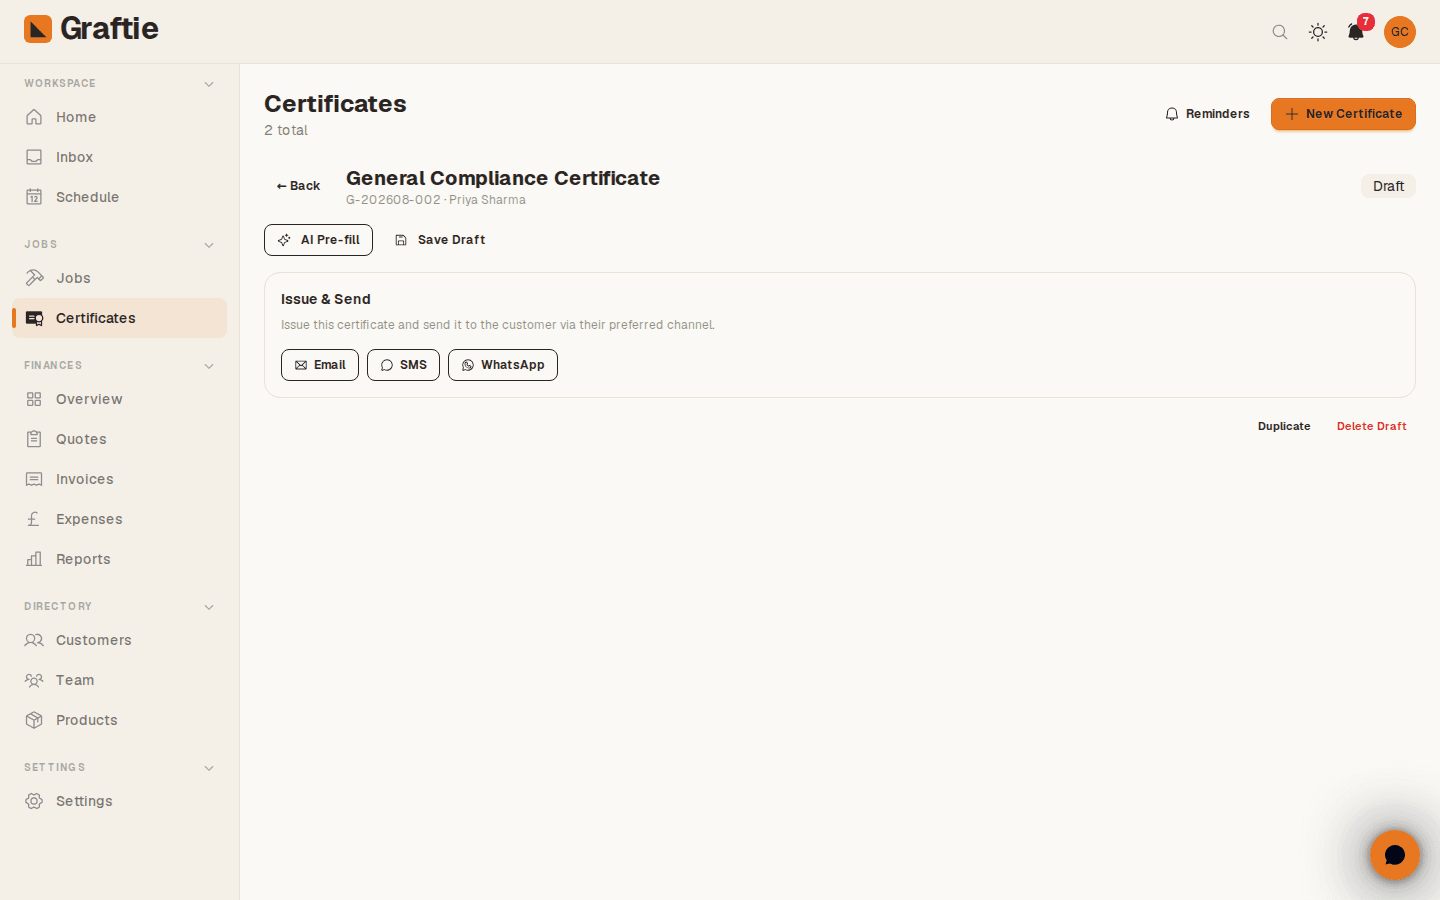Create a New Certificate

(x=1343, y=114)
